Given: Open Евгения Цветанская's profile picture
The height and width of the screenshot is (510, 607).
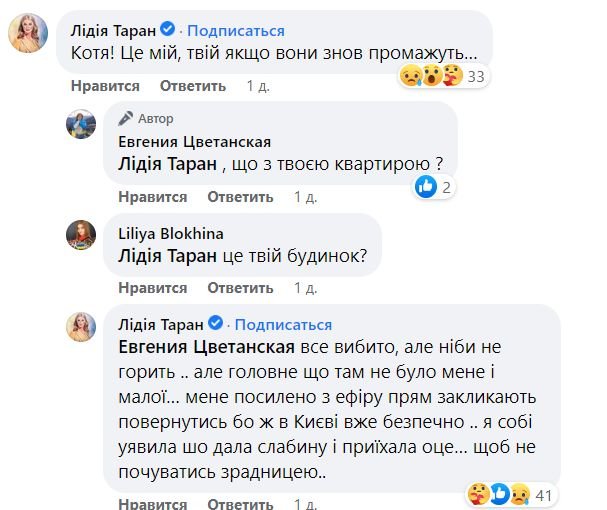Looking at the screenshot, I should (x=82, y=124).
